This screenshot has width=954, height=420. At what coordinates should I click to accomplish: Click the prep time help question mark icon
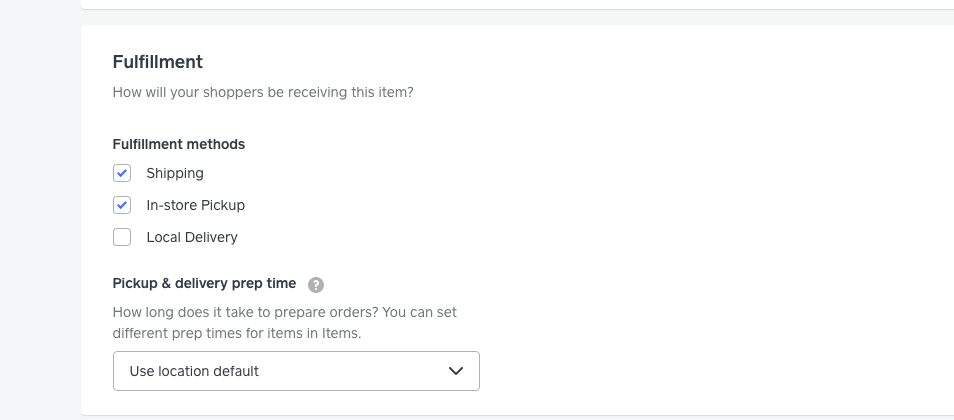[x=316, y=284]
